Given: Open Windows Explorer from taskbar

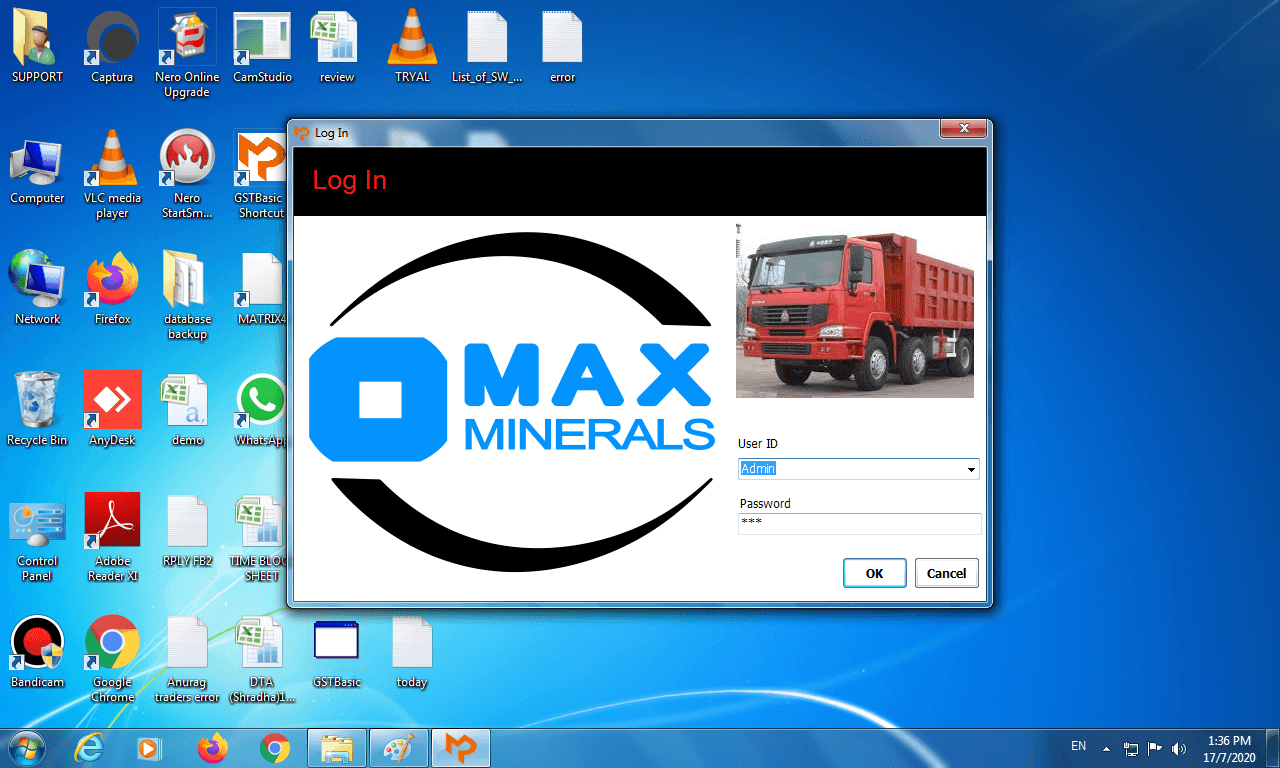Looking at the screenshot, I should tap(337, 747).
